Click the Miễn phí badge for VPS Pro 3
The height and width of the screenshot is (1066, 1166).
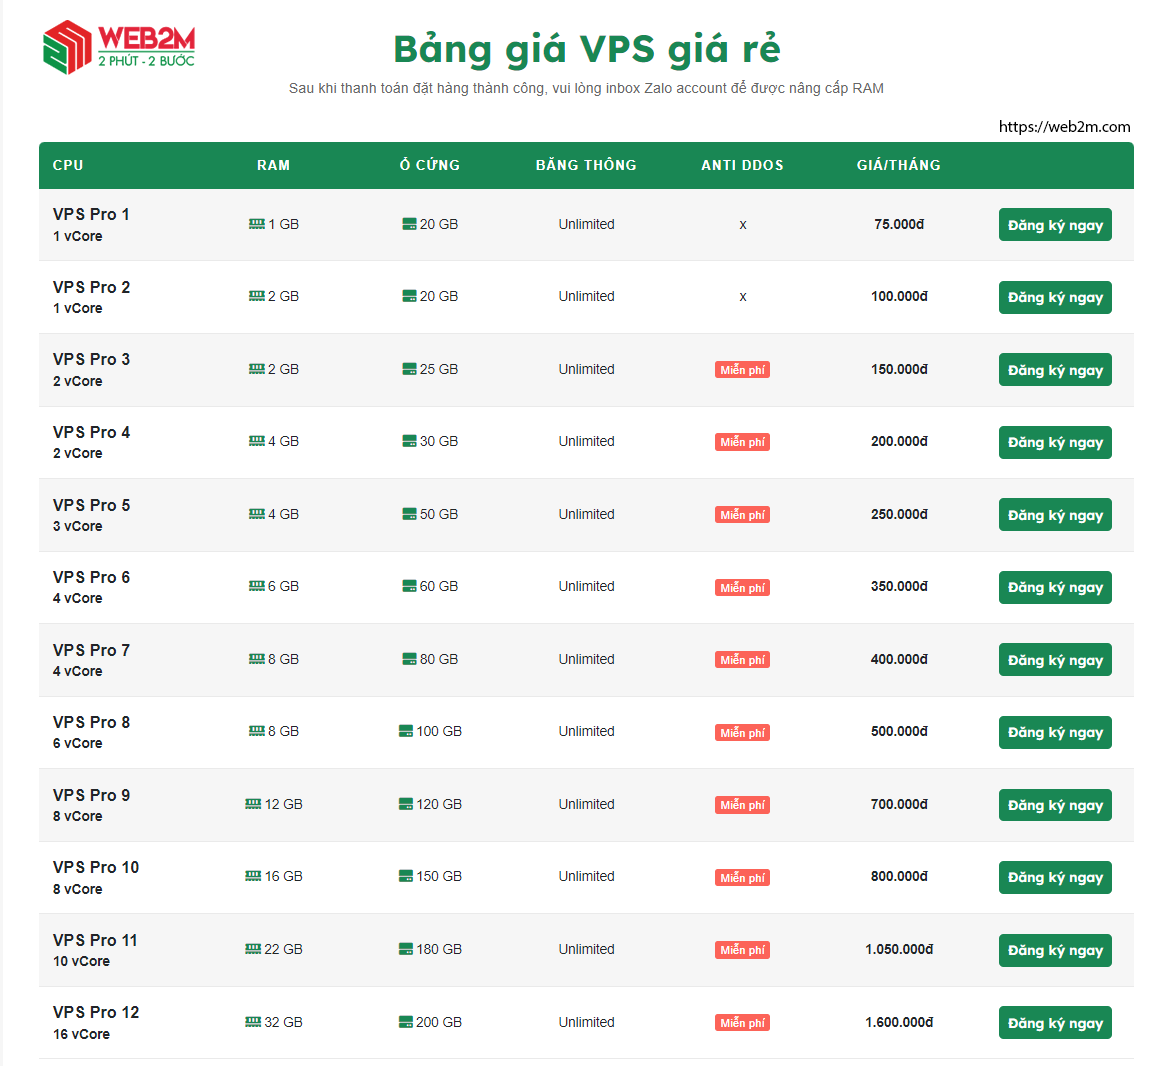coord(742,369)
